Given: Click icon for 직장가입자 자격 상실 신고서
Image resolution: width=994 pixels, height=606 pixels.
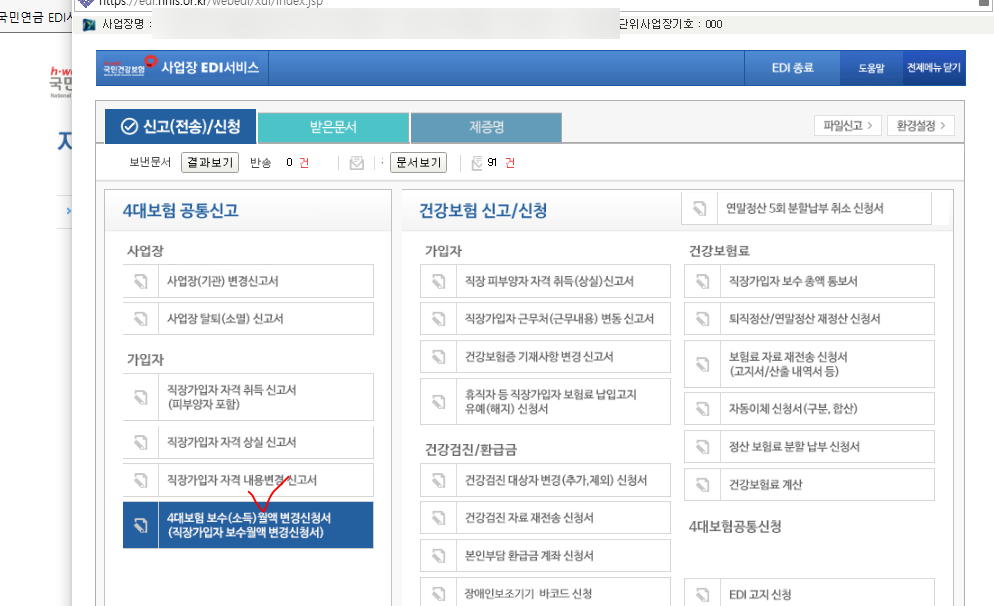Looking at the screenshot, I should click(x=141, y=442).
